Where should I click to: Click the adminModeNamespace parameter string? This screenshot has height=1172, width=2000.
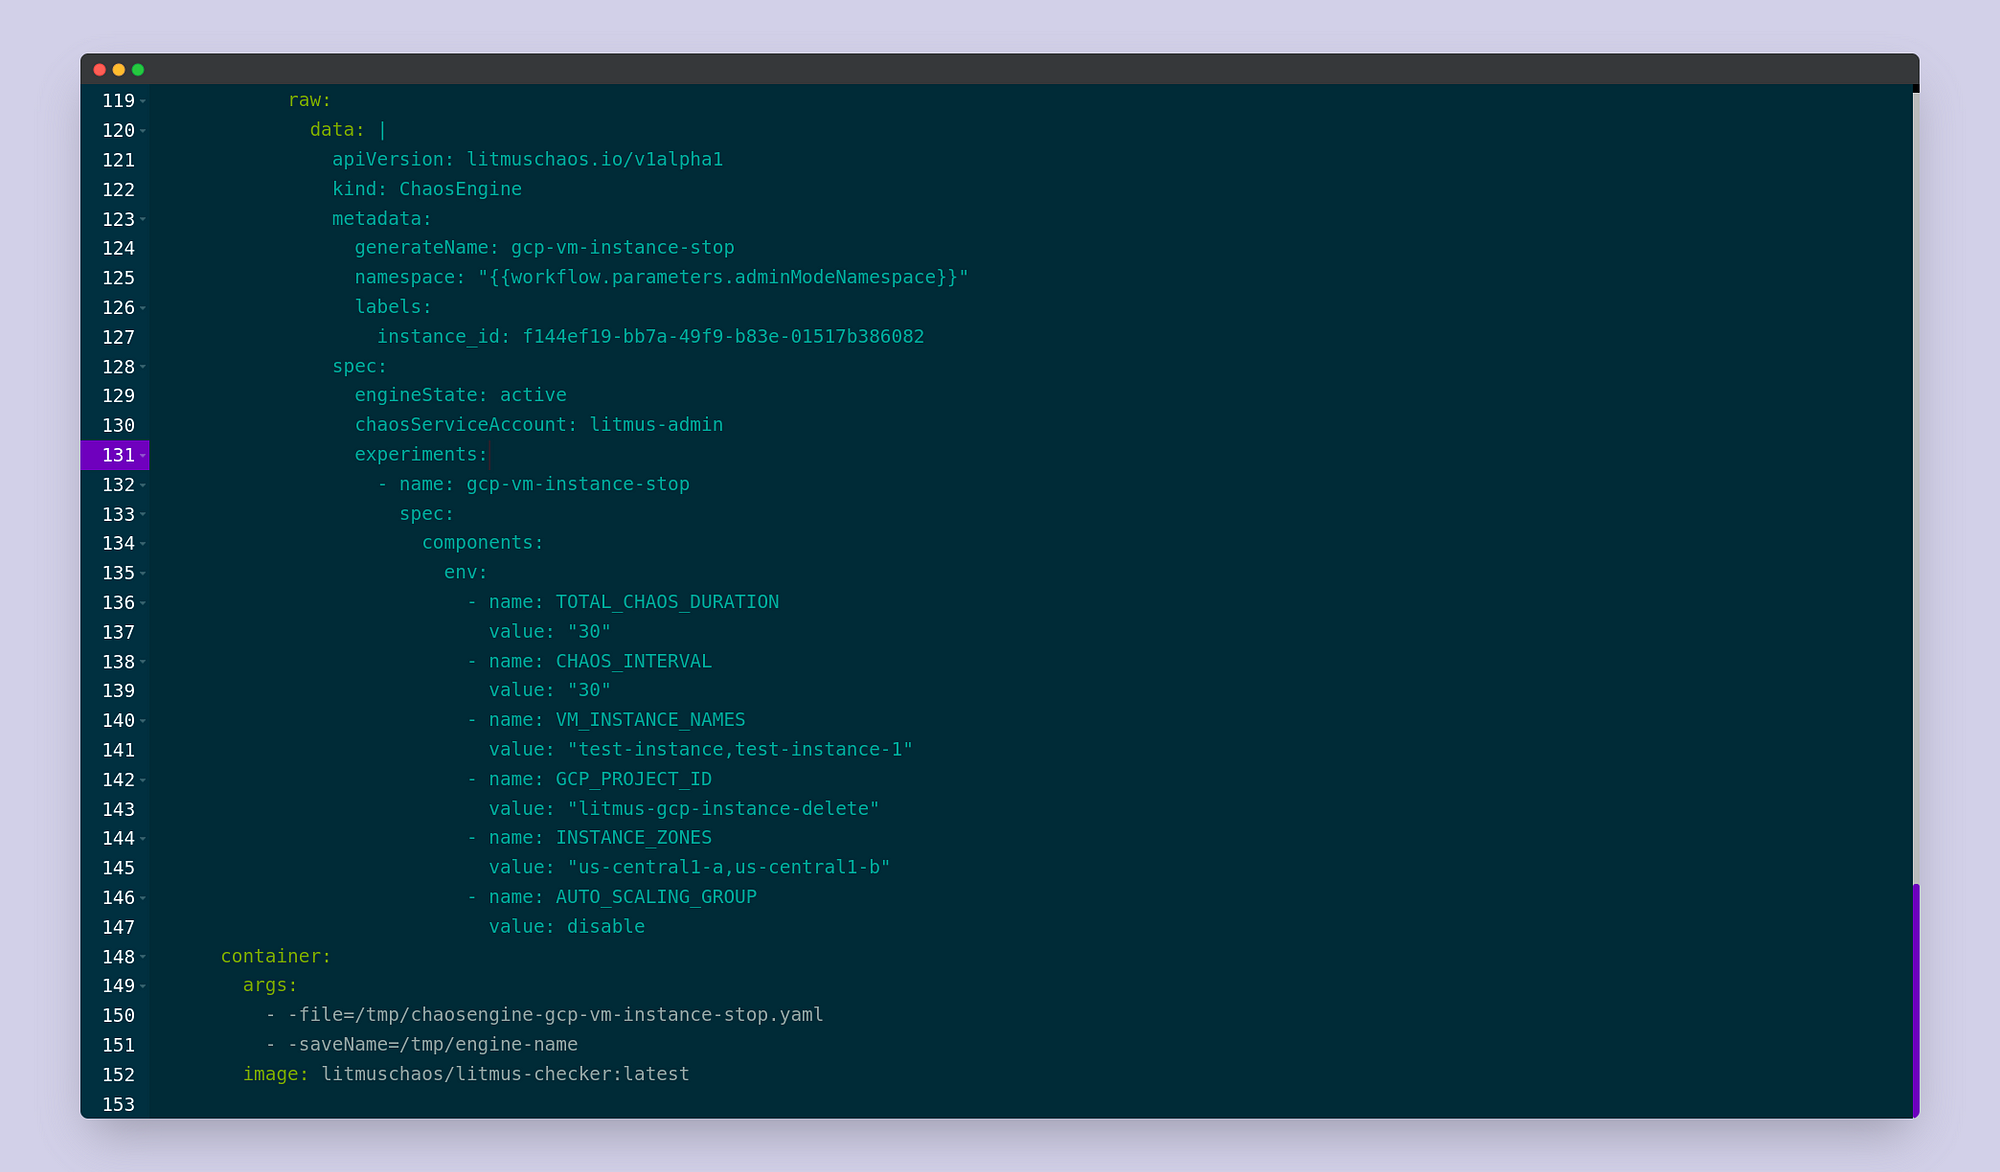click(x=723, y=278)
